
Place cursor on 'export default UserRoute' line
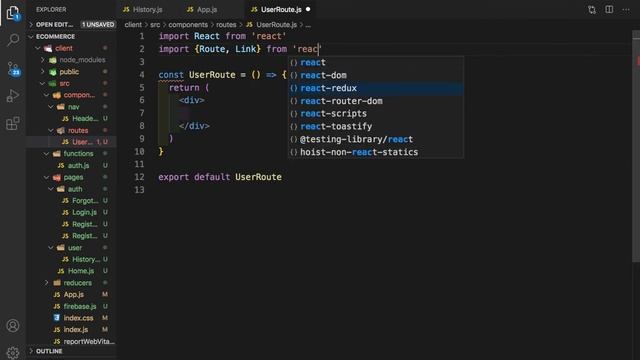pos(220,177)
